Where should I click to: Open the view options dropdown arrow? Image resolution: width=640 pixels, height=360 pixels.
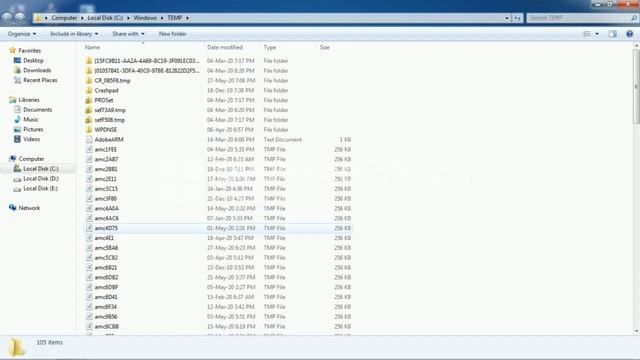[597, 34]
